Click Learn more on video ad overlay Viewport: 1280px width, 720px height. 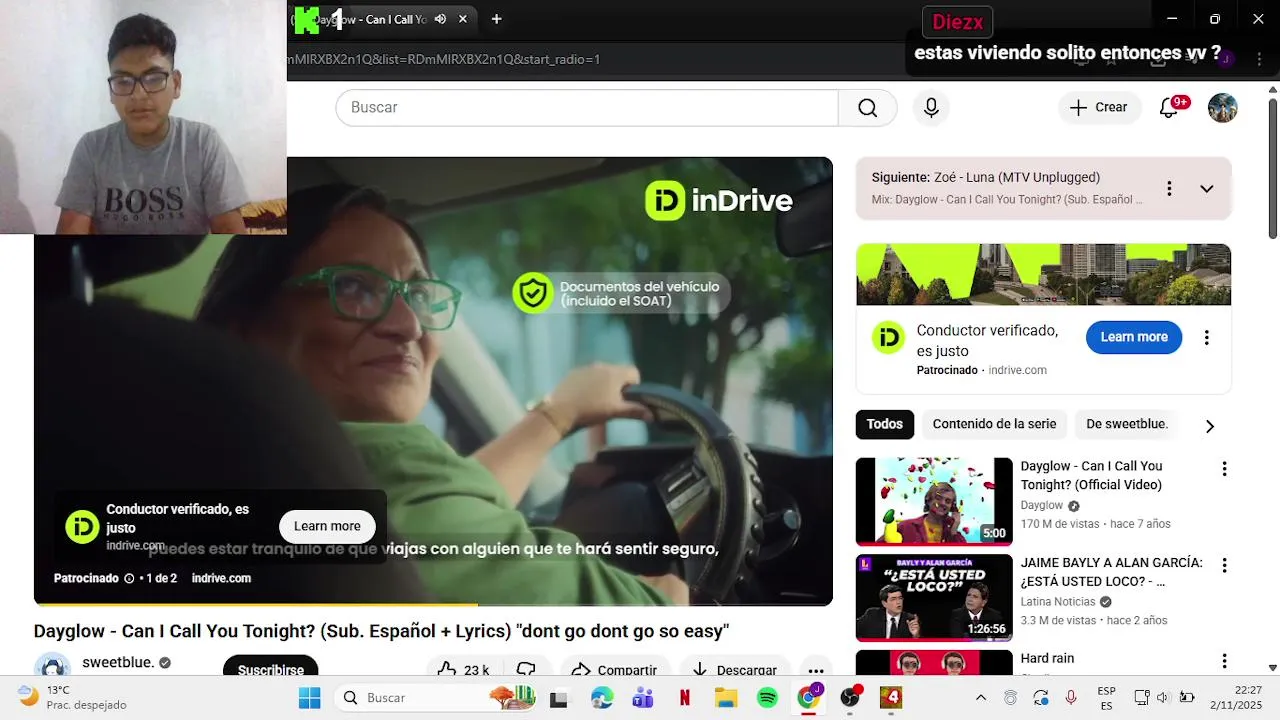pyautogui.click(x=327, y=526)
